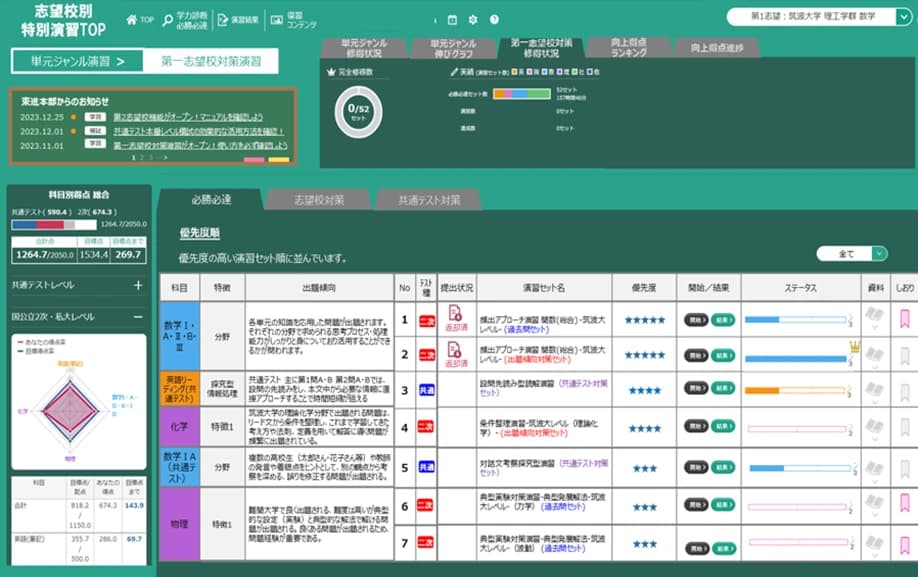Open the 資料 book icon for row 1
The width and height of the screenshot is (918, 577).
(x=874, y=318)
